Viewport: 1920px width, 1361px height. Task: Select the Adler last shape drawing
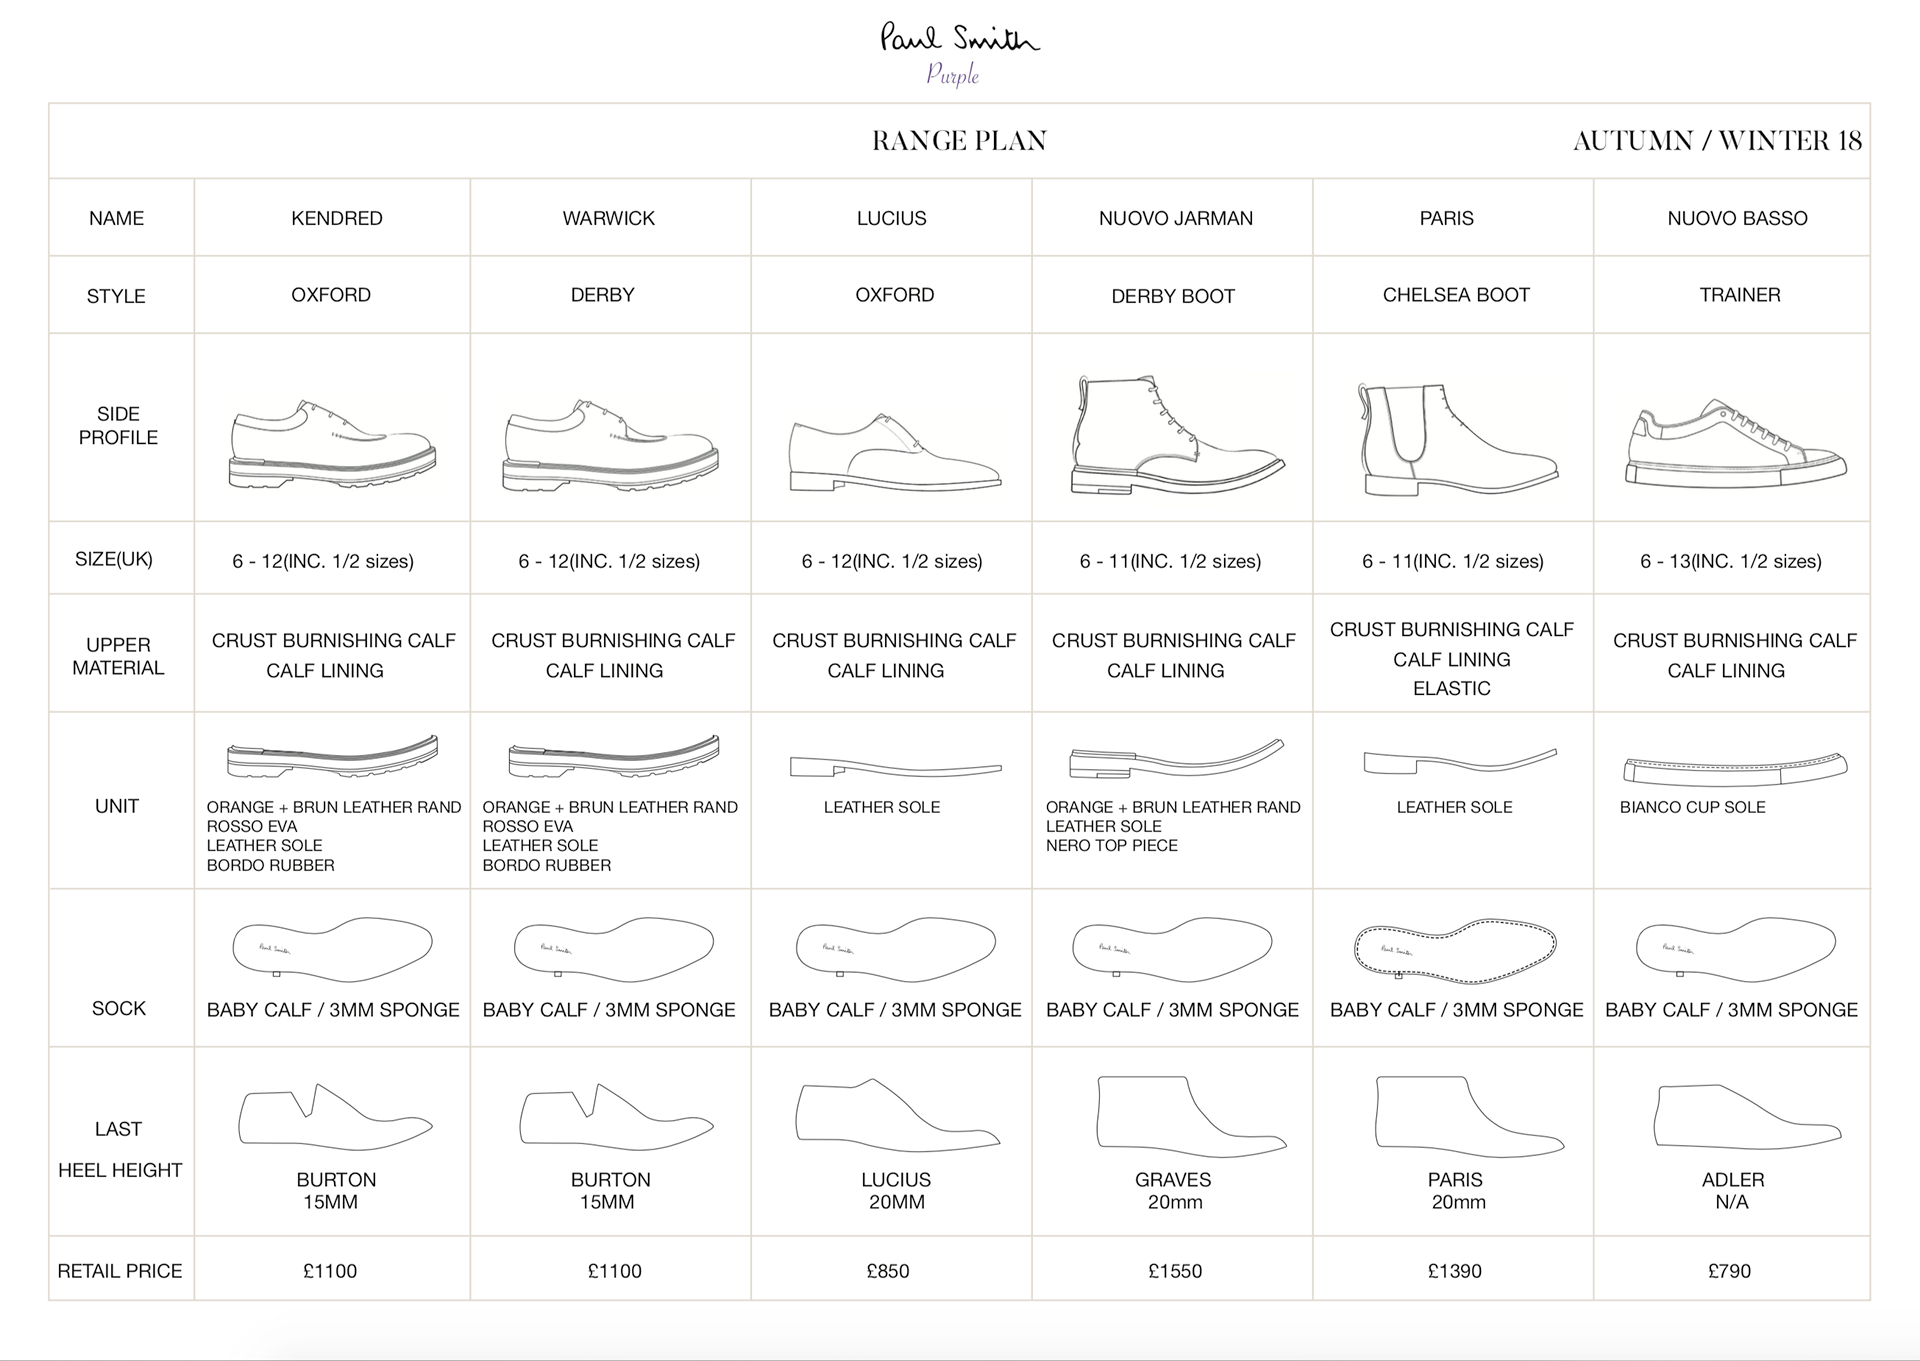[1746, 1117]
